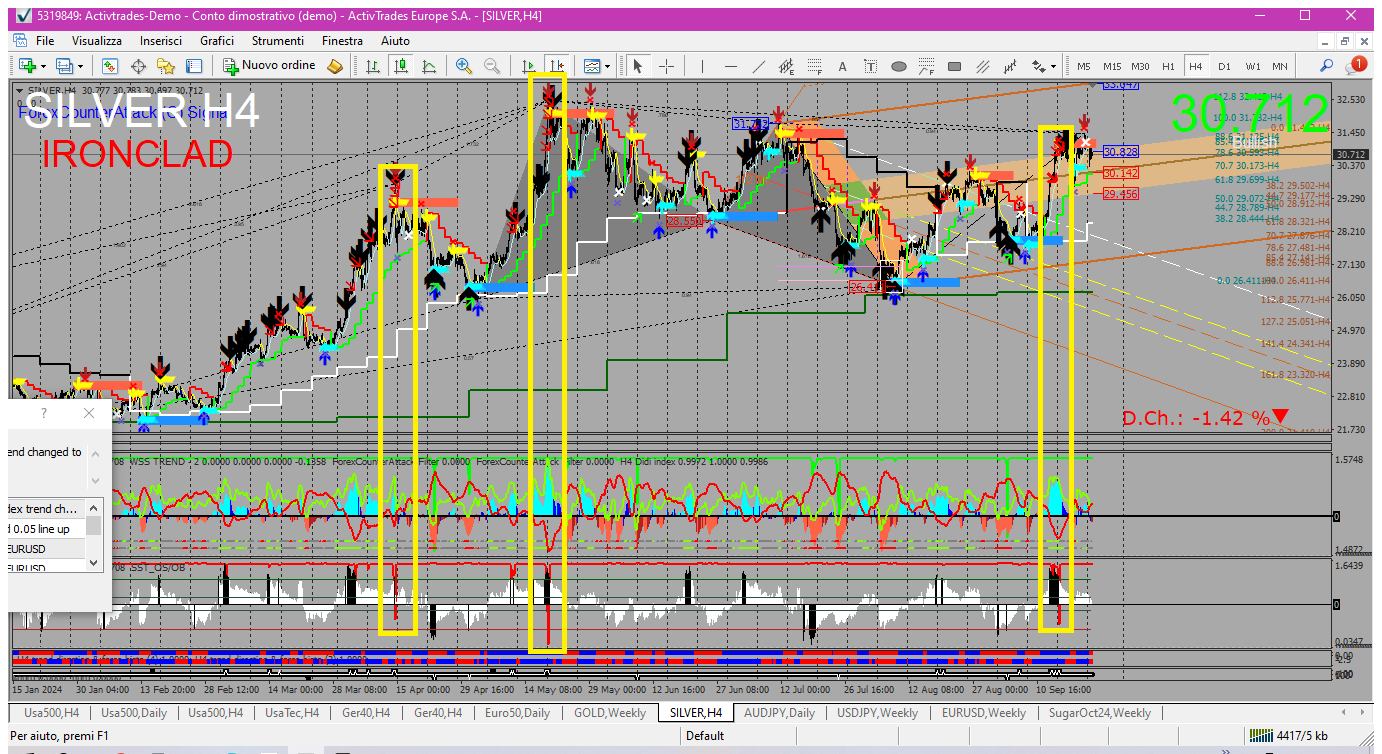This screenshot has width=1382, height=754.
Task: Pick the trendline drawing tool
Action: pos(759,66)
